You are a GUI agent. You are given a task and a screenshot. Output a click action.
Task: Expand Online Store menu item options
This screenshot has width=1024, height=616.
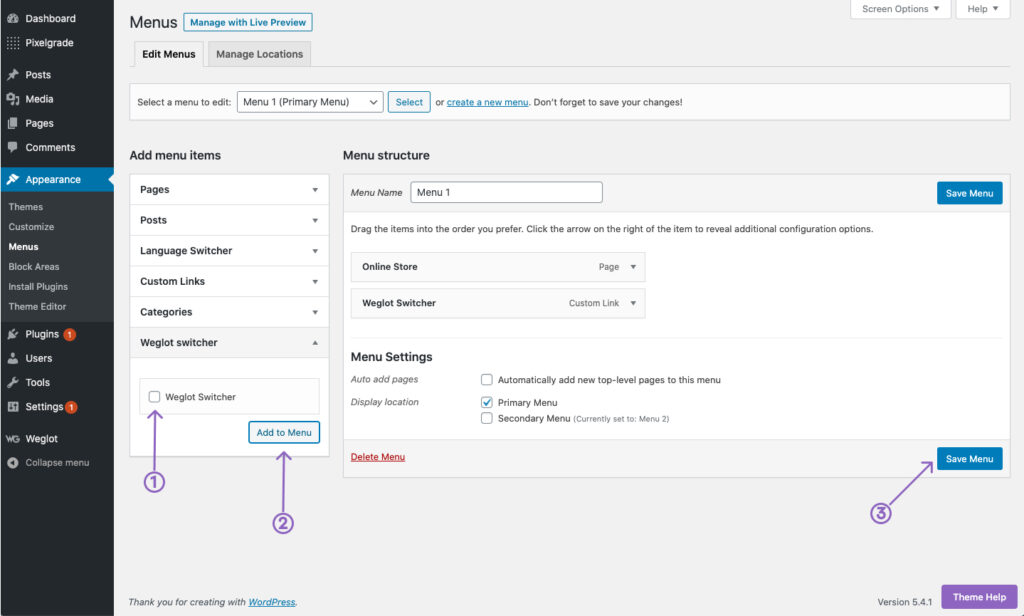pos(633,267)
